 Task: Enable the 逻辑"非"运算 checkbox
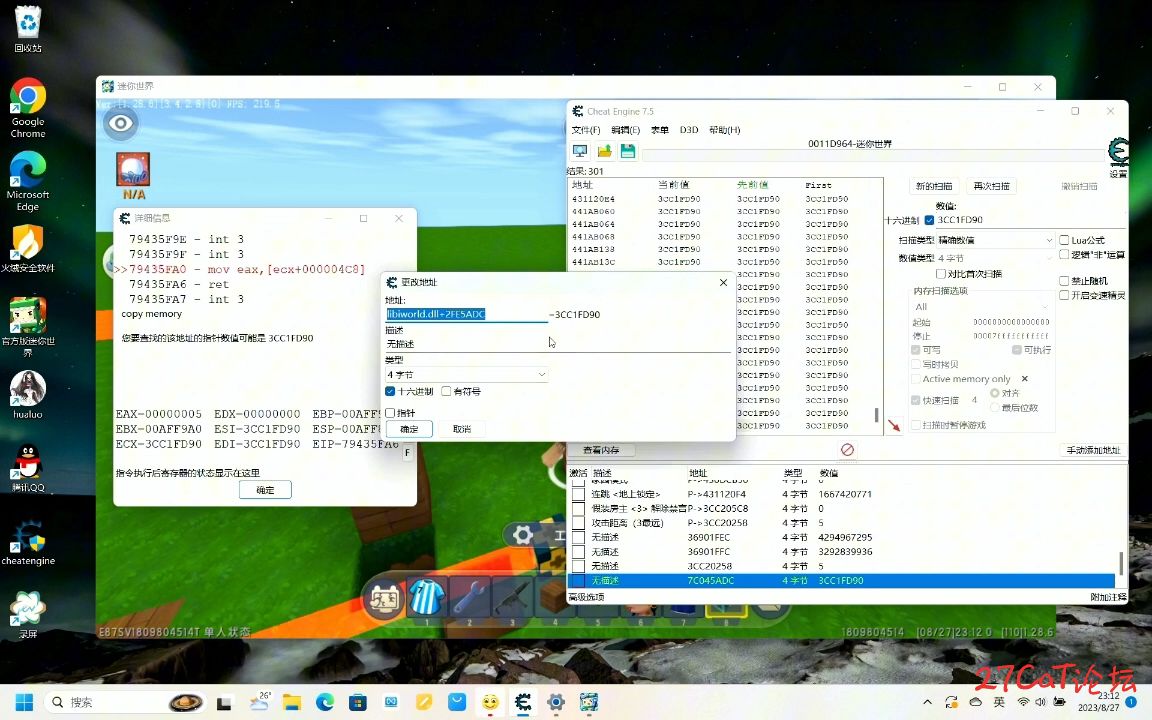coord(1064,254)
